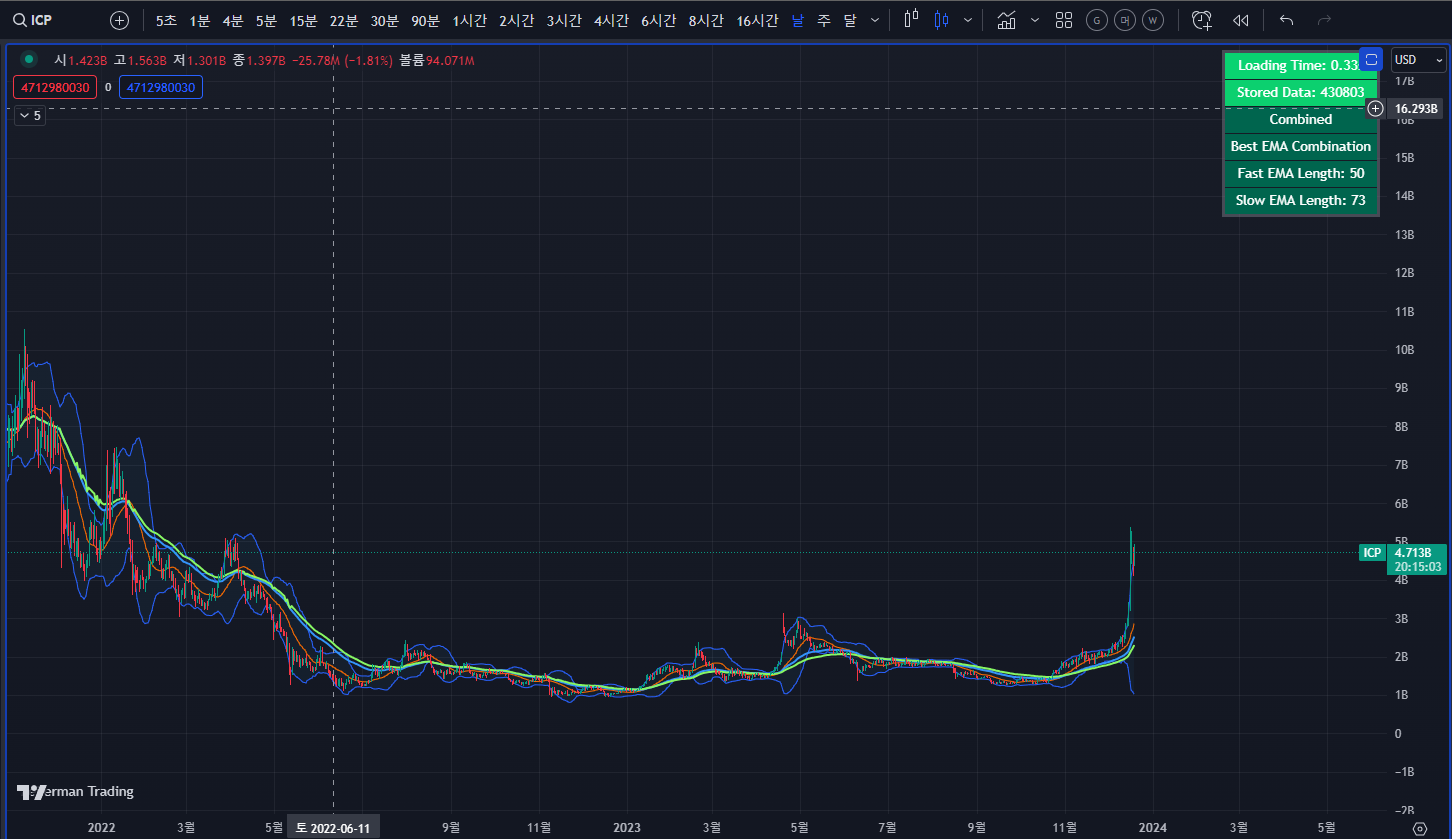1452x839 pixels.
Task: Switch to the 16시간 timeframe
Action: coord(758,20)
